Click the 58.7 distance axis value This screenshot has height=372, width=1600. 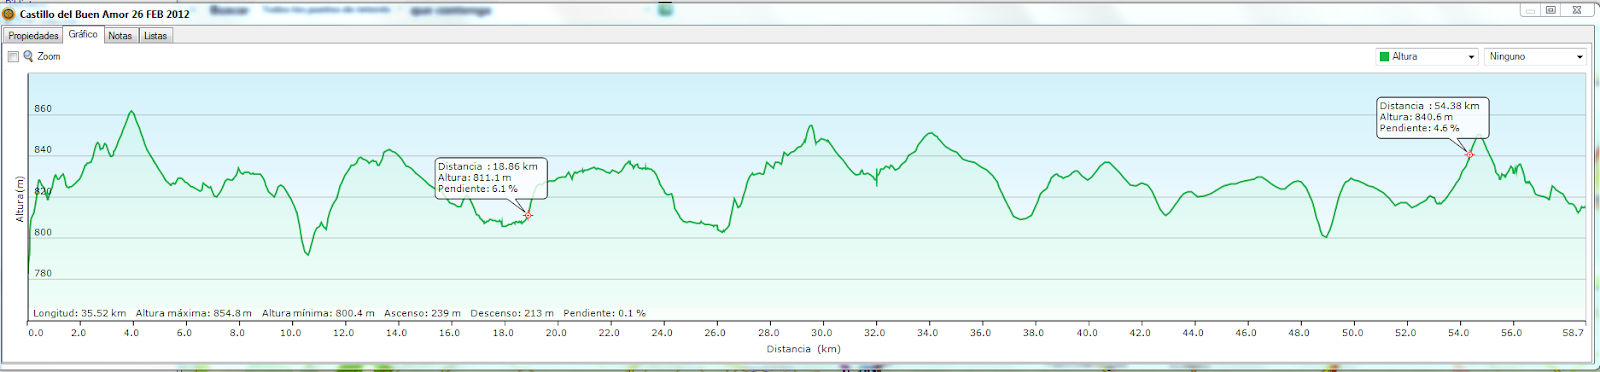(1573, 333)
